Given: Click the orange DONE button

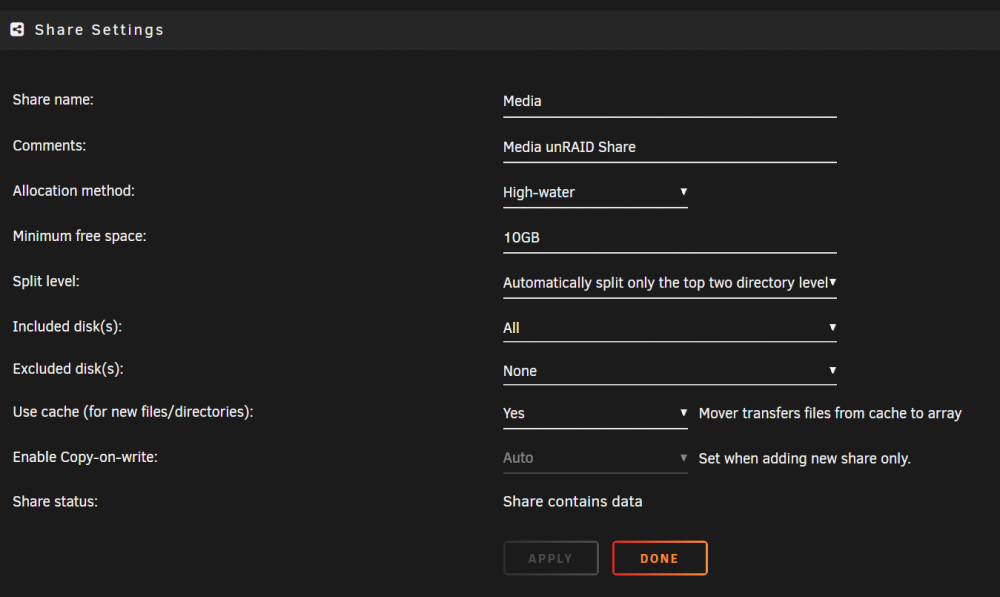Looking at the screenshot, I should pyautogui.click(x=660, y=558).
